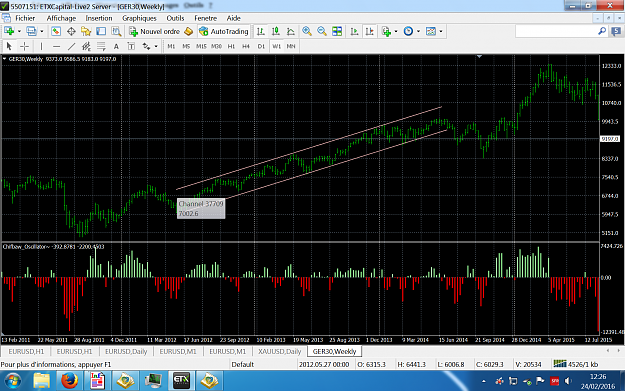Open the indicators list dropdown arrow
Screen dimensions: 625x391
(396, 31)
